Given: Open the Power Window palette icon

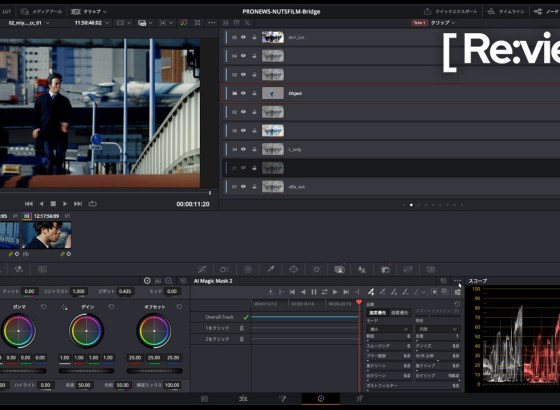Looking at the screenshot, I should (294, 269).
